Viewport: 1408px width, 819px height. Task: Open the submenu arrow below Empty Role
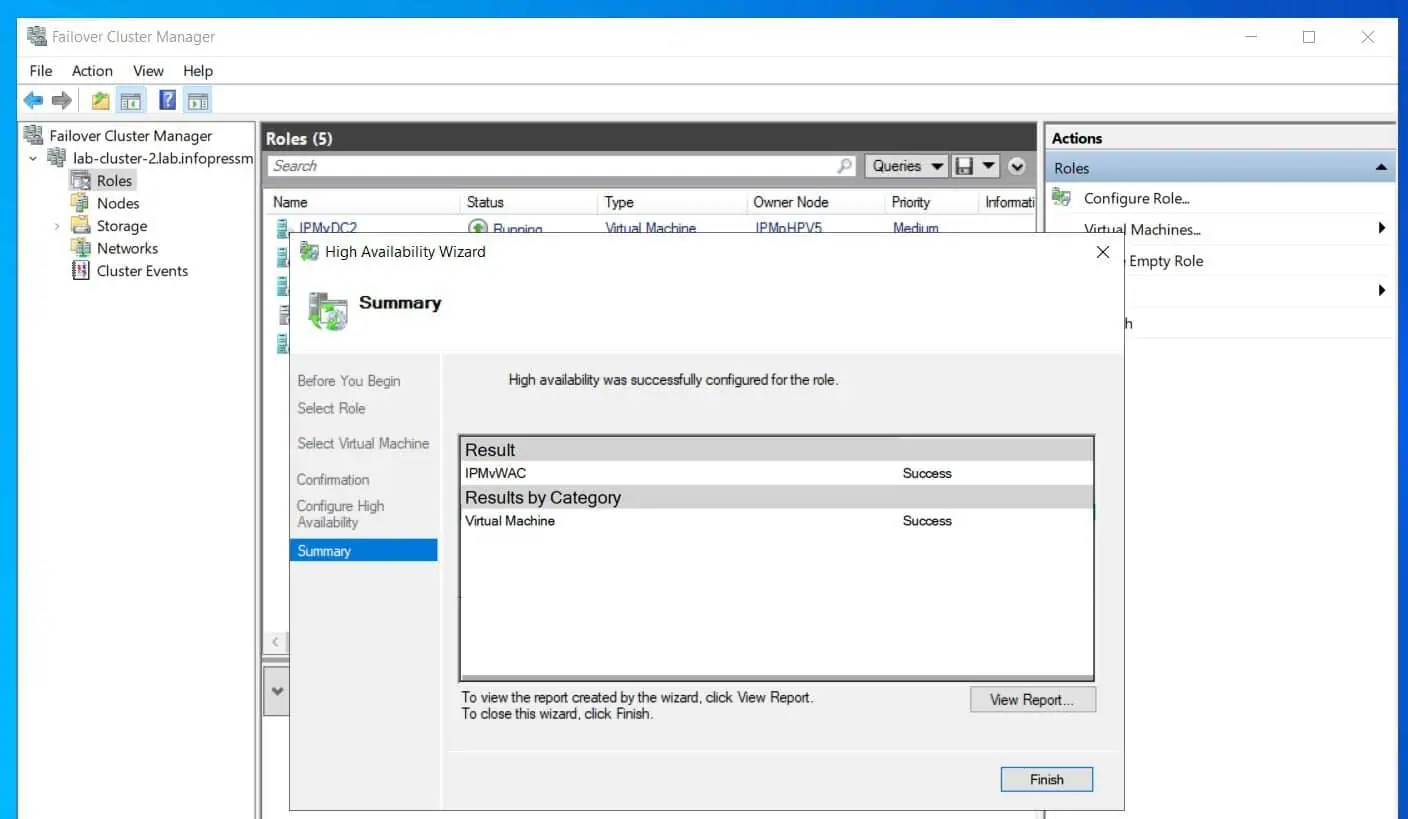1382,291
